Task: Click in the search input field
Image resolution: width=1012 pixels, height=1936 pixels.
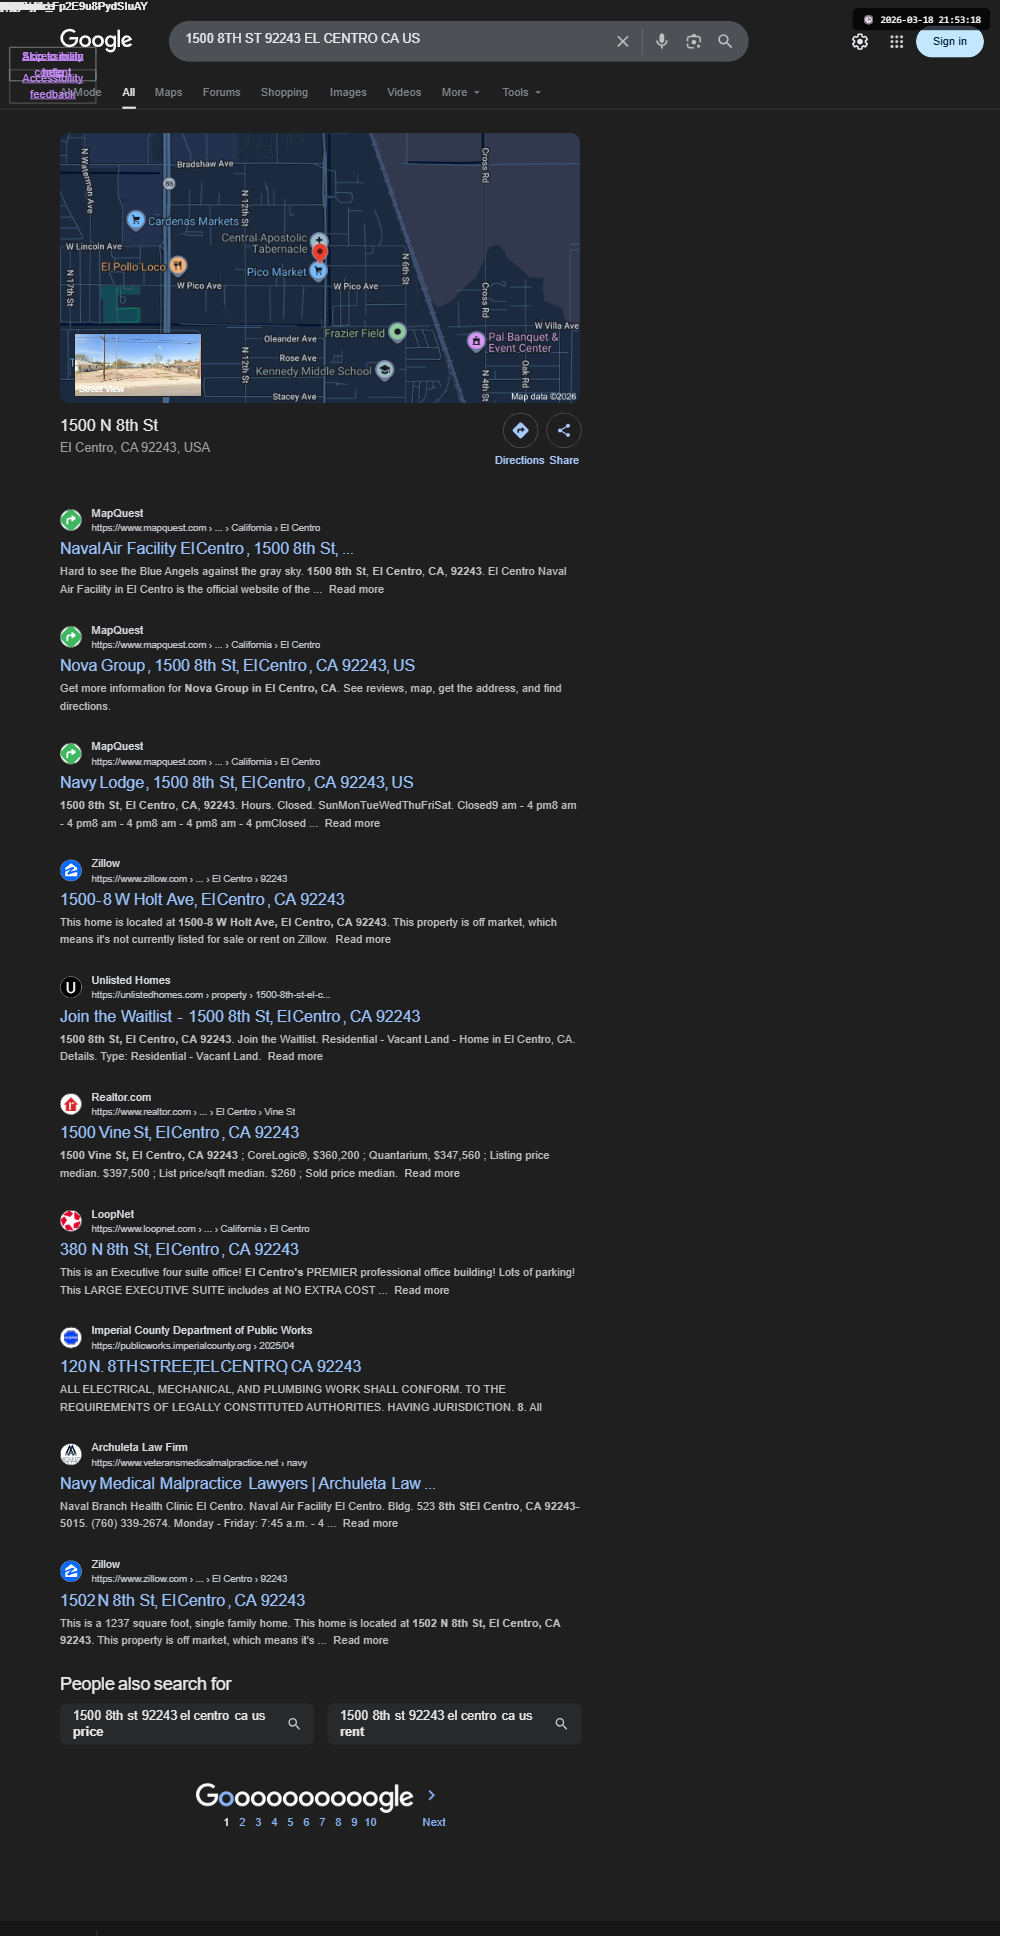Action: (x=394, y=40)
